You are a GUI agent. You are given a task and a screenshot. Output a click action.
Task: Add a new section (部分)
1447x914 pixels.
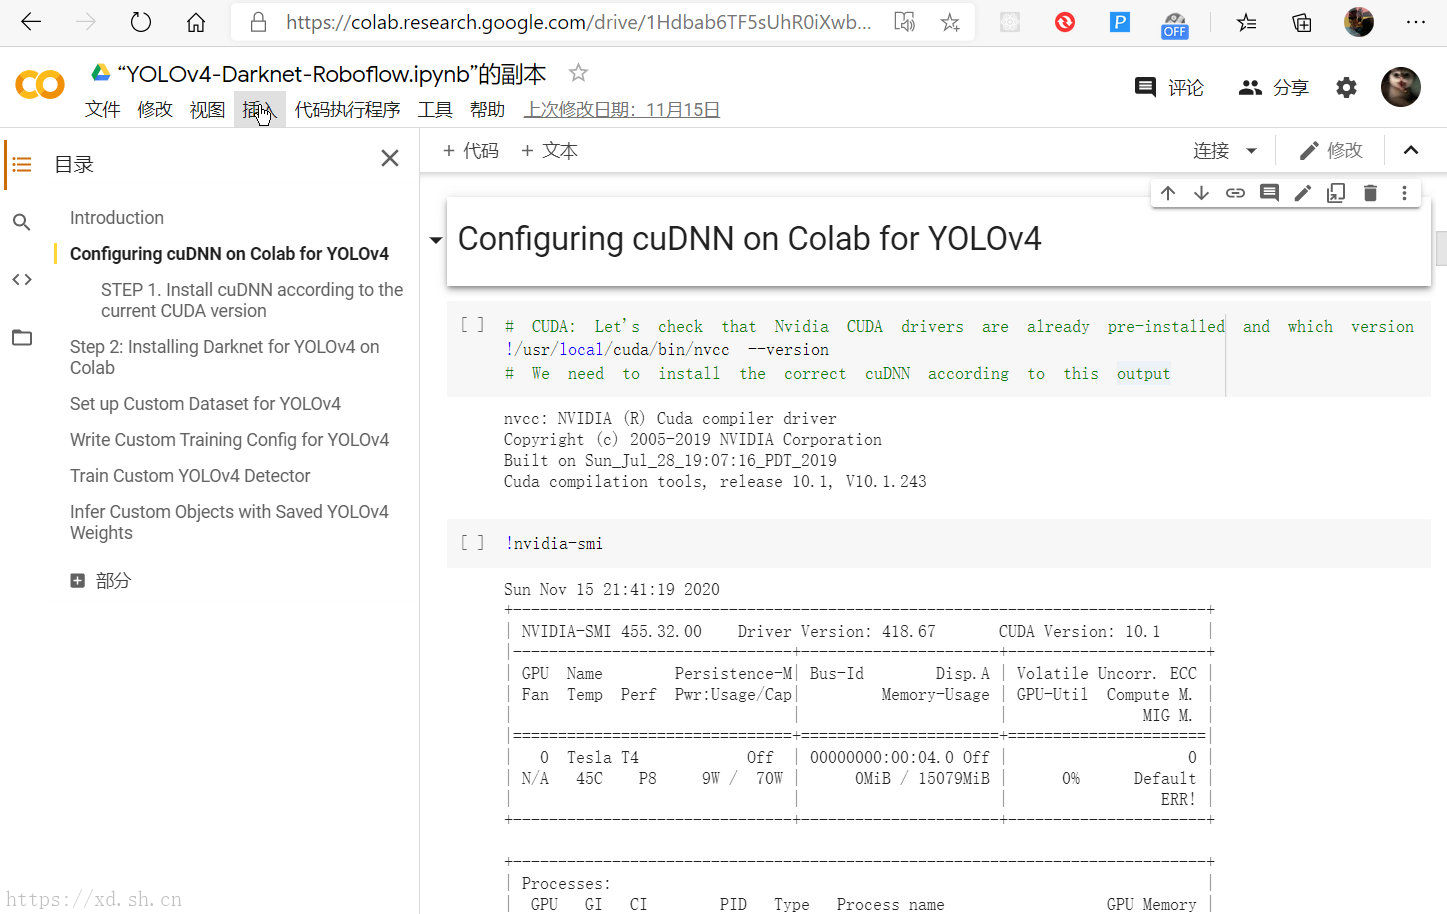click(101, 580)
